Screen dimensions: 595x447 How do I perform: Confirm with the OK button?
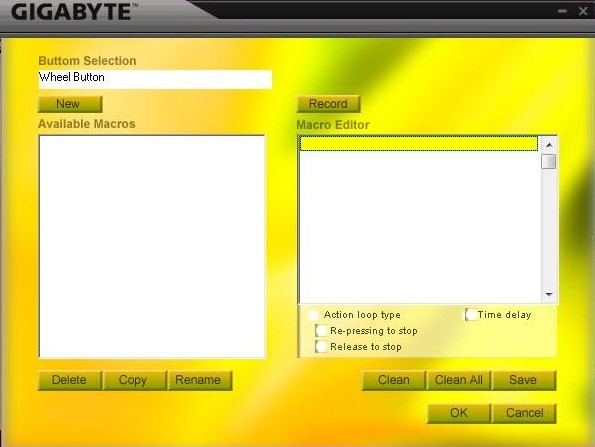tap(459, 413)
